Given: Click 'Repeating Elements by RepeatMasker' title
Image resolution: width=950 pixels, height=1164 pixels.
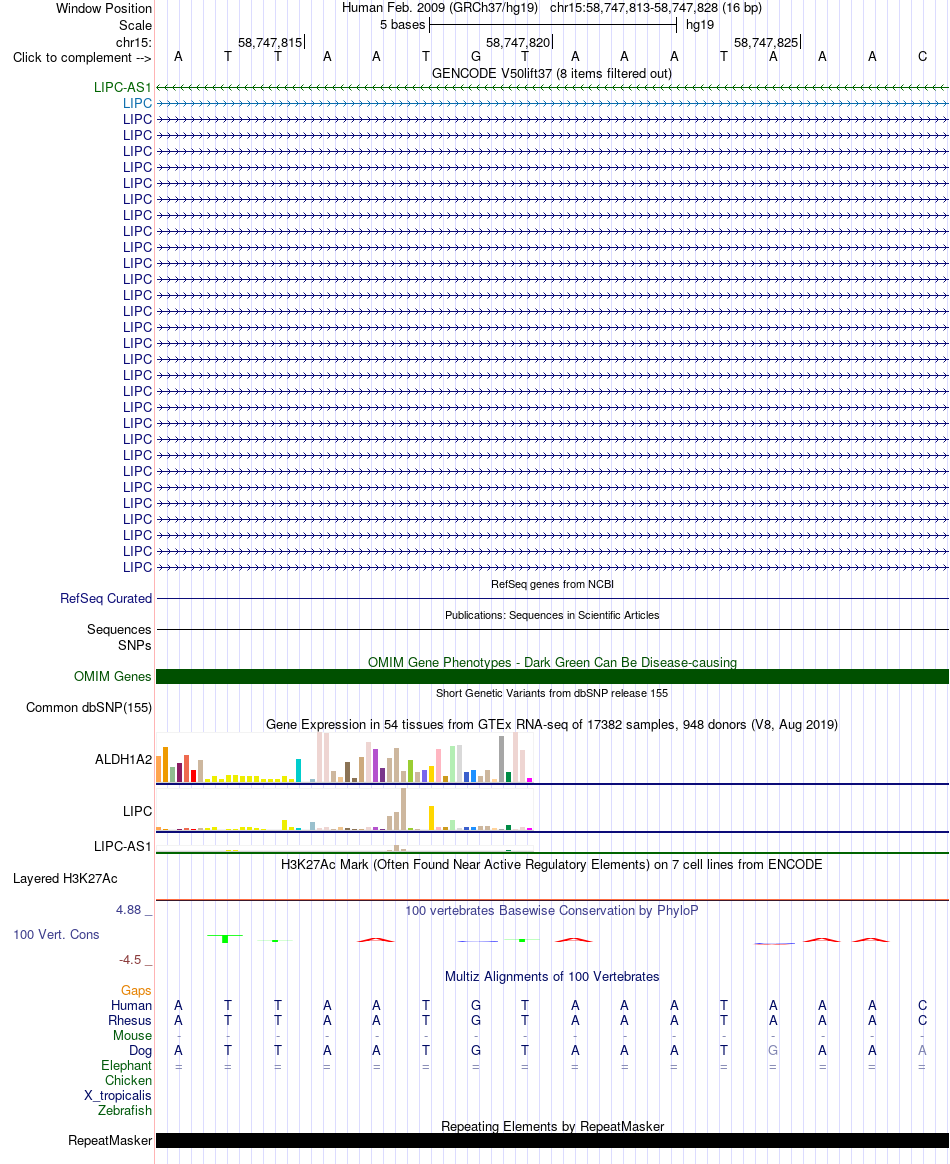Looking at the screenshot, I should click(552, 1126).
